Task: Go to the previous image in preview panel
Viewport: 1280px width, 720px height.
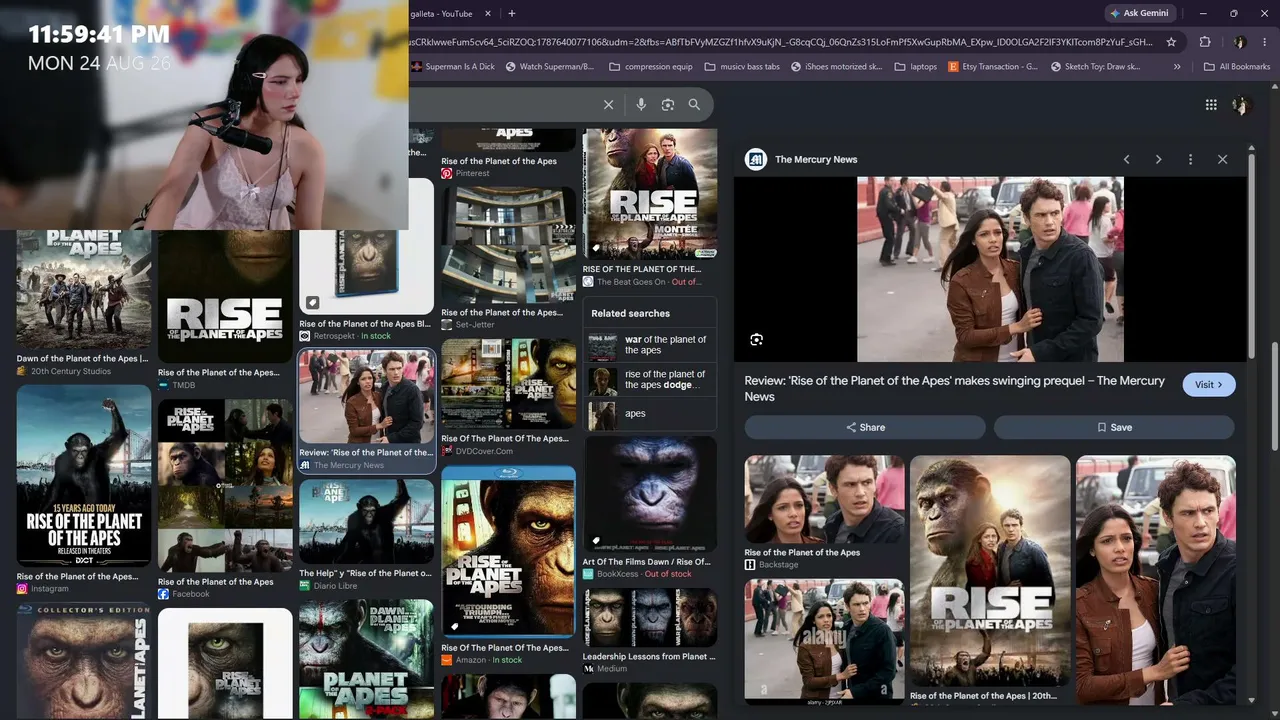Action: tap(1127, 160)
